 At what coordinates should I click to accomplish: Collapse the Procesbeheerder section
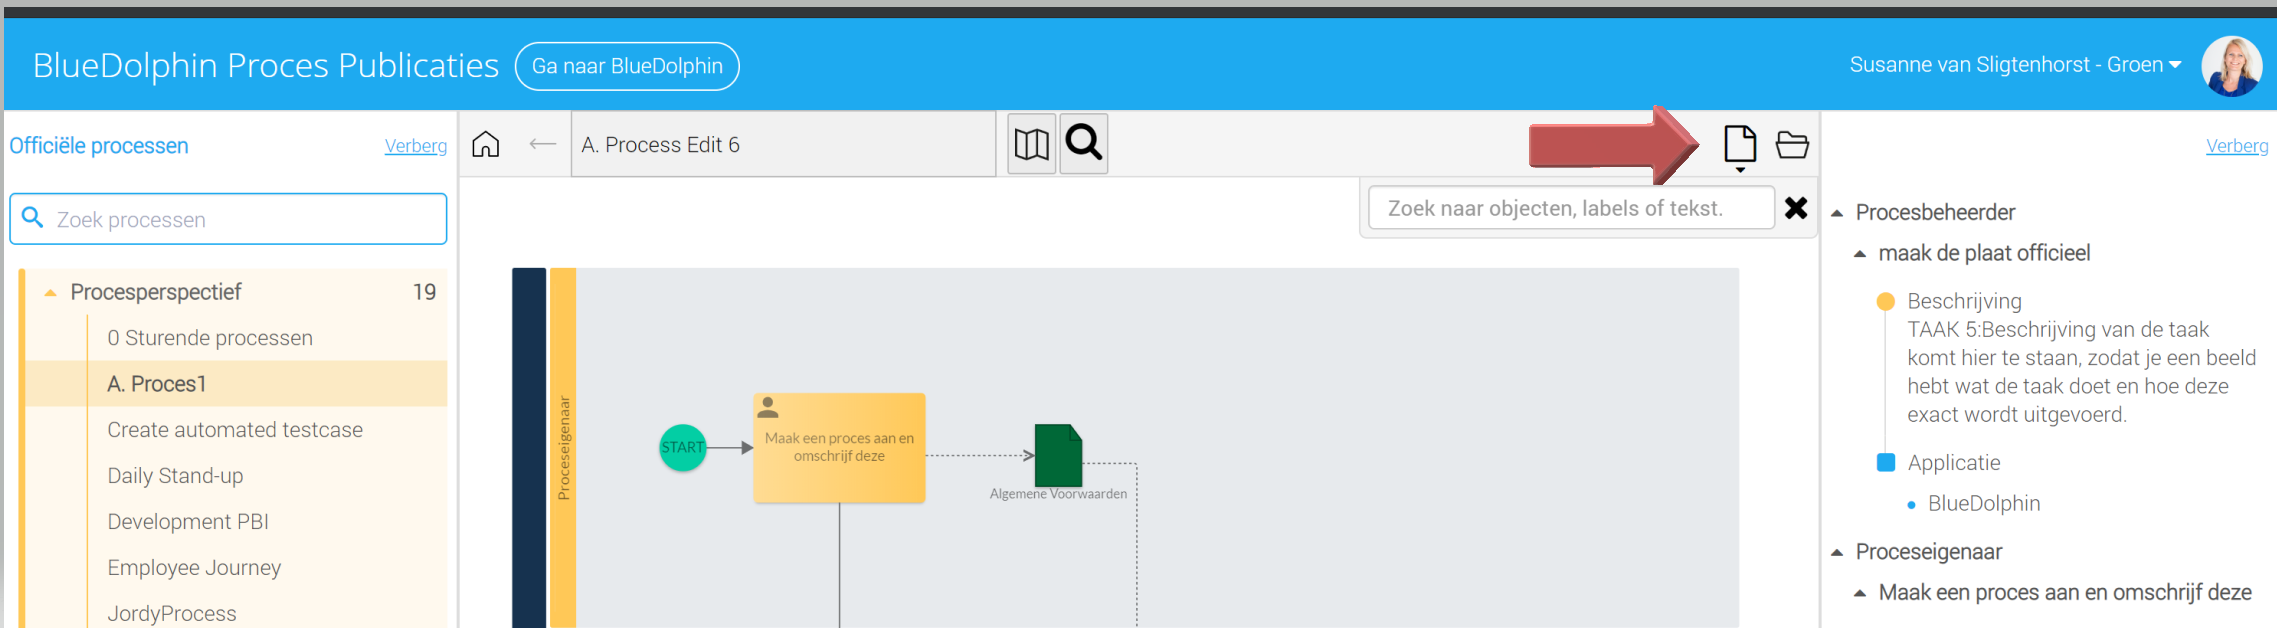(1837, 213)
